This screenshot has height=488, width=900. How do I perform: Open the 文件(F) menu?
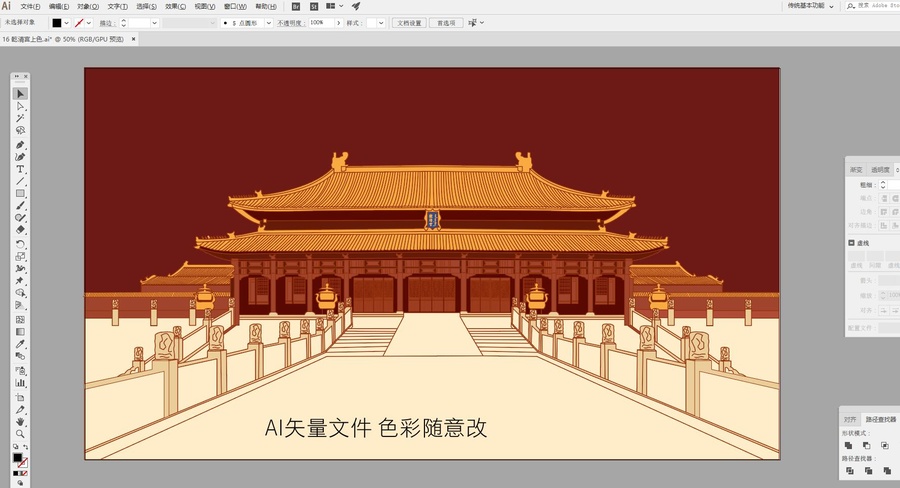click(30, 6)
